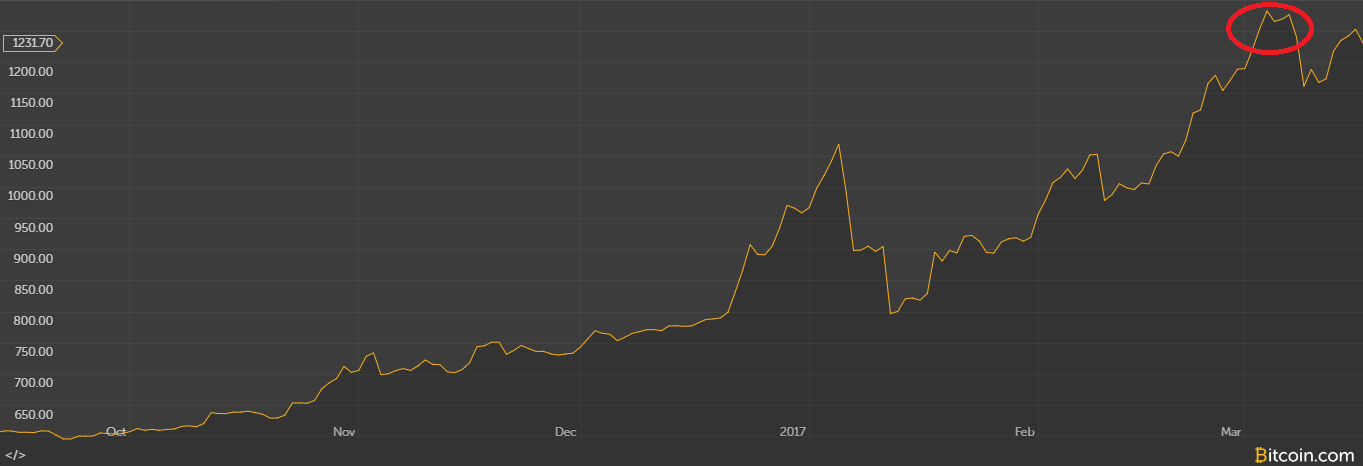1363x466 pixels.
Task: Click the 1150.00 price axis label
Action: click(x=33, y=102)
